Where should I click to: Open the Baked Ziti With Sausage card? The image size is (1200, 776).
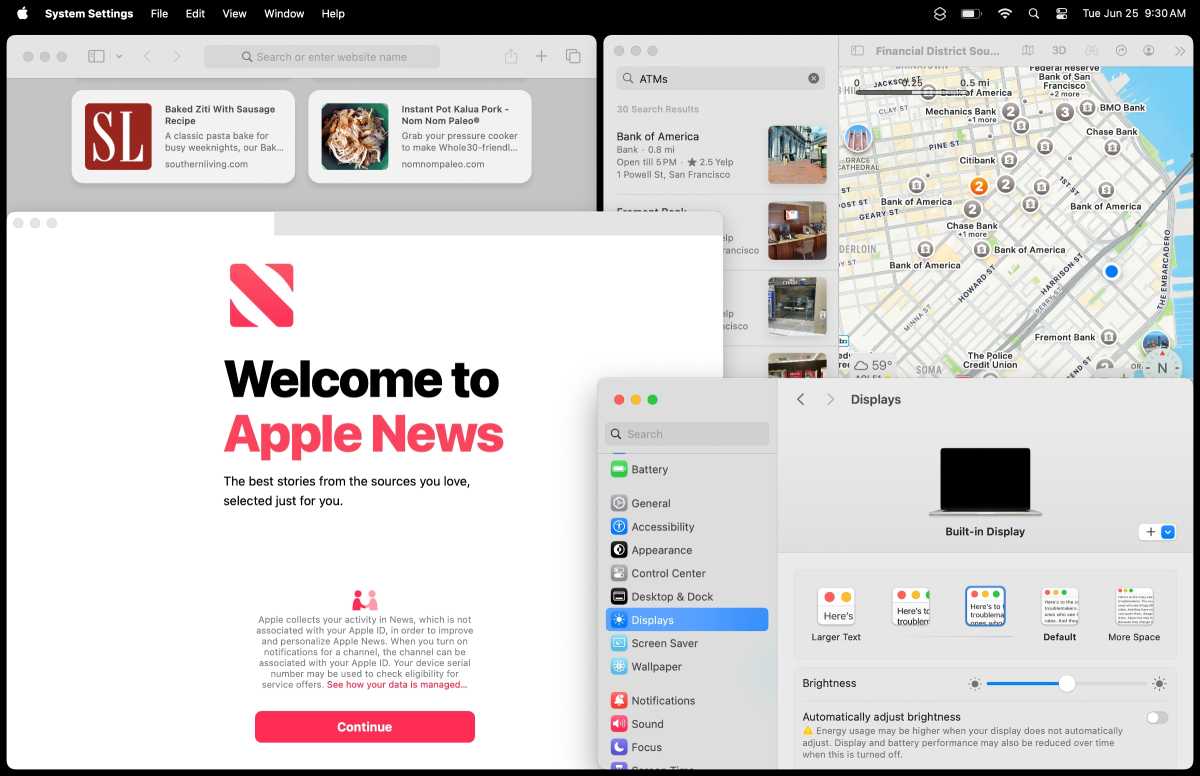(x=183, y=136)
